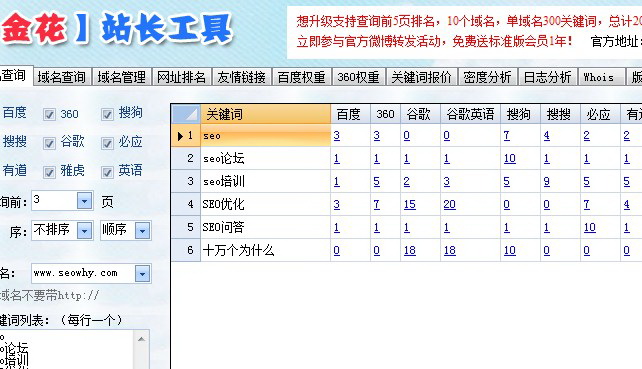Switch to the 密度分析 tab
Image resolution: width=642 pixels, height=369 pixels.
pos(488,77)
